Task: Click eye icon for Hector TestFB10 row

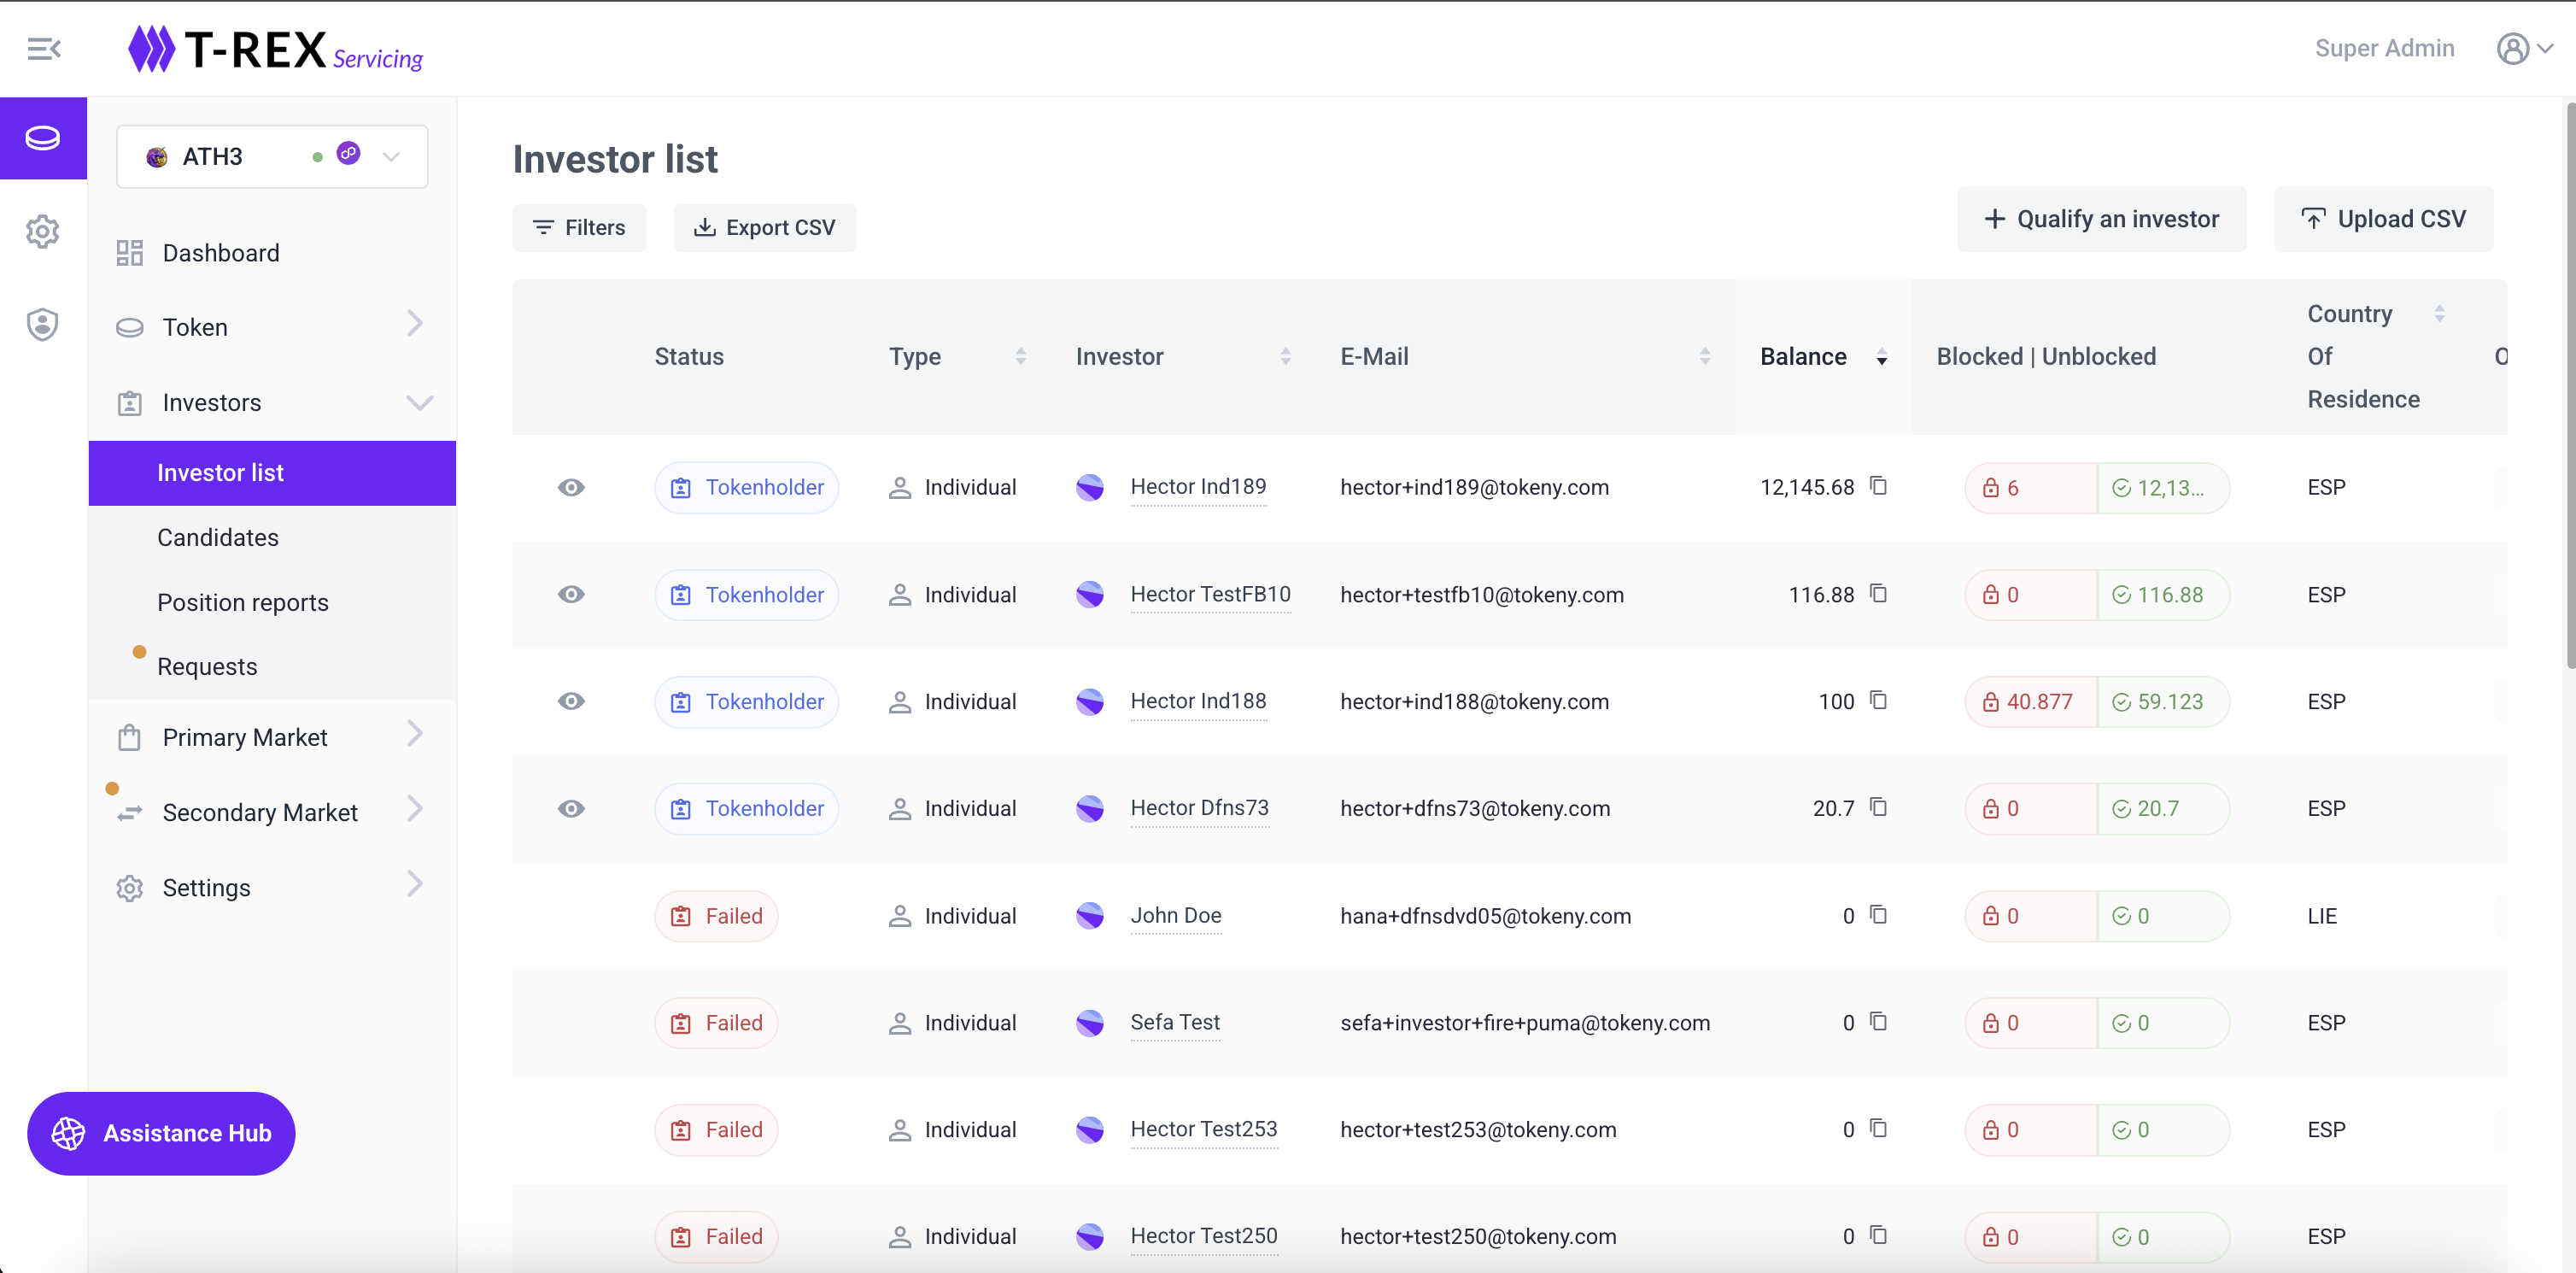Action: (x=571, y=594)
